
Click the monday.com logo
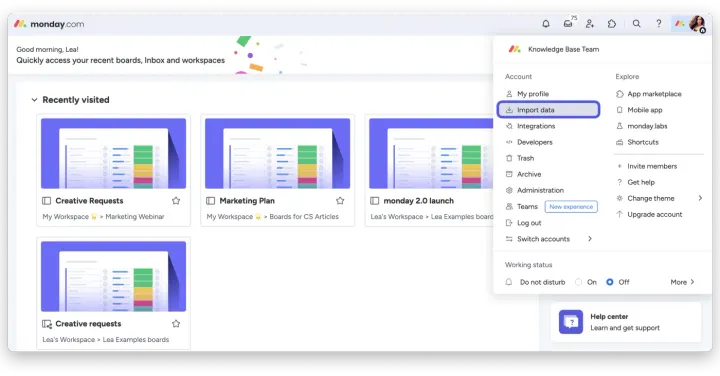pos(49,24)
